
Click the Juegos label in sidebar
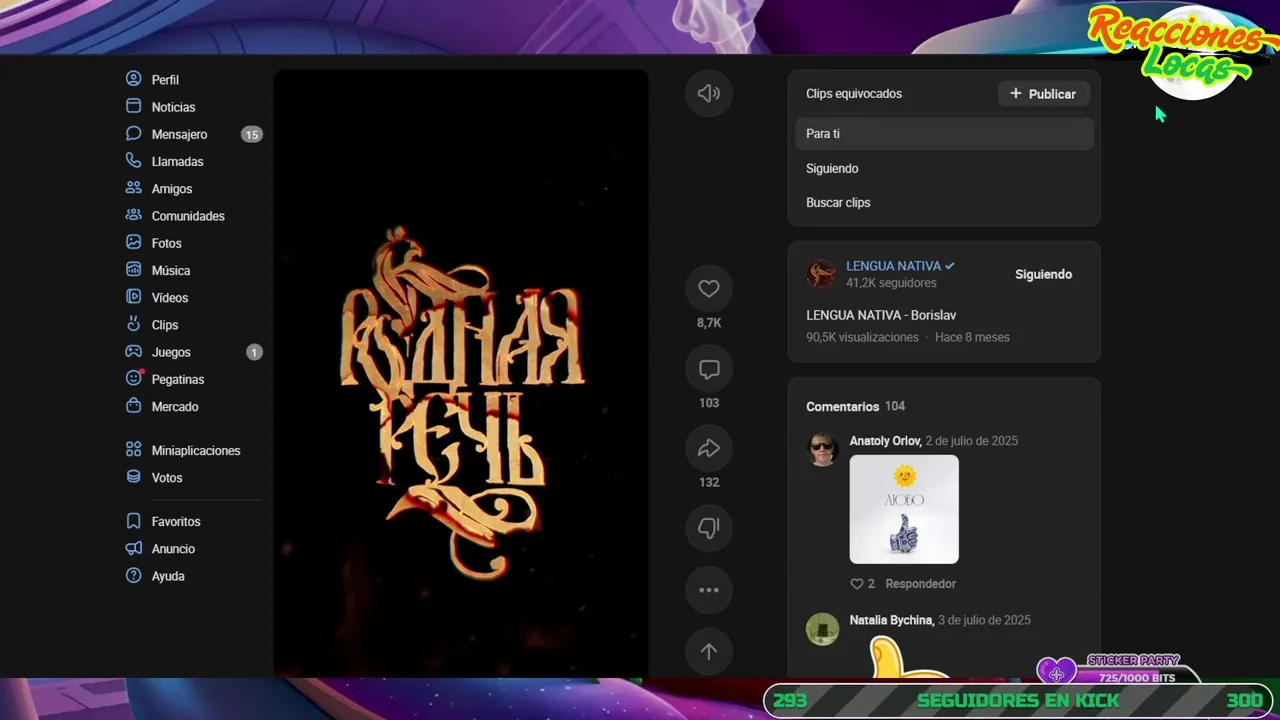(171, 352)
